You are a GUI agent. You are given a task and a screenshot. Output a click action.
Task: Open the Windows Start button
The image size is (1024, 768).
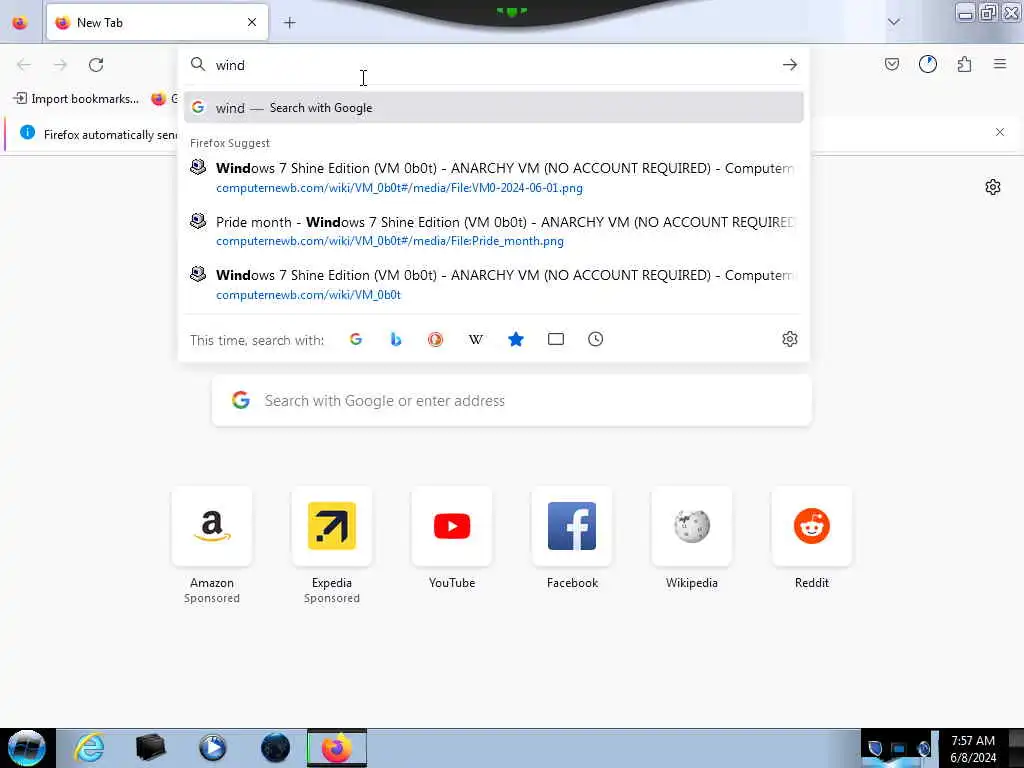coord(27,748)
